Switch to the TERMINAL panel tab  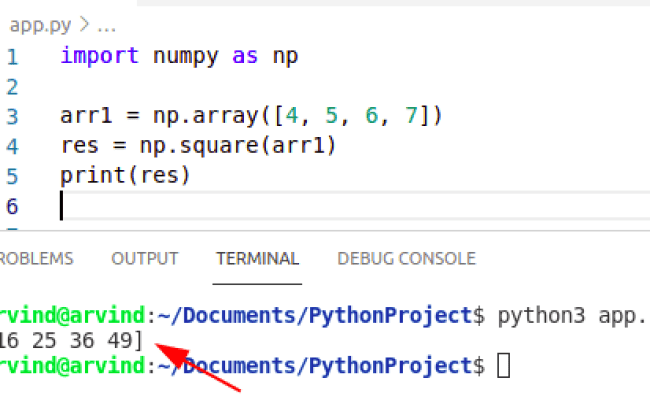257,259
